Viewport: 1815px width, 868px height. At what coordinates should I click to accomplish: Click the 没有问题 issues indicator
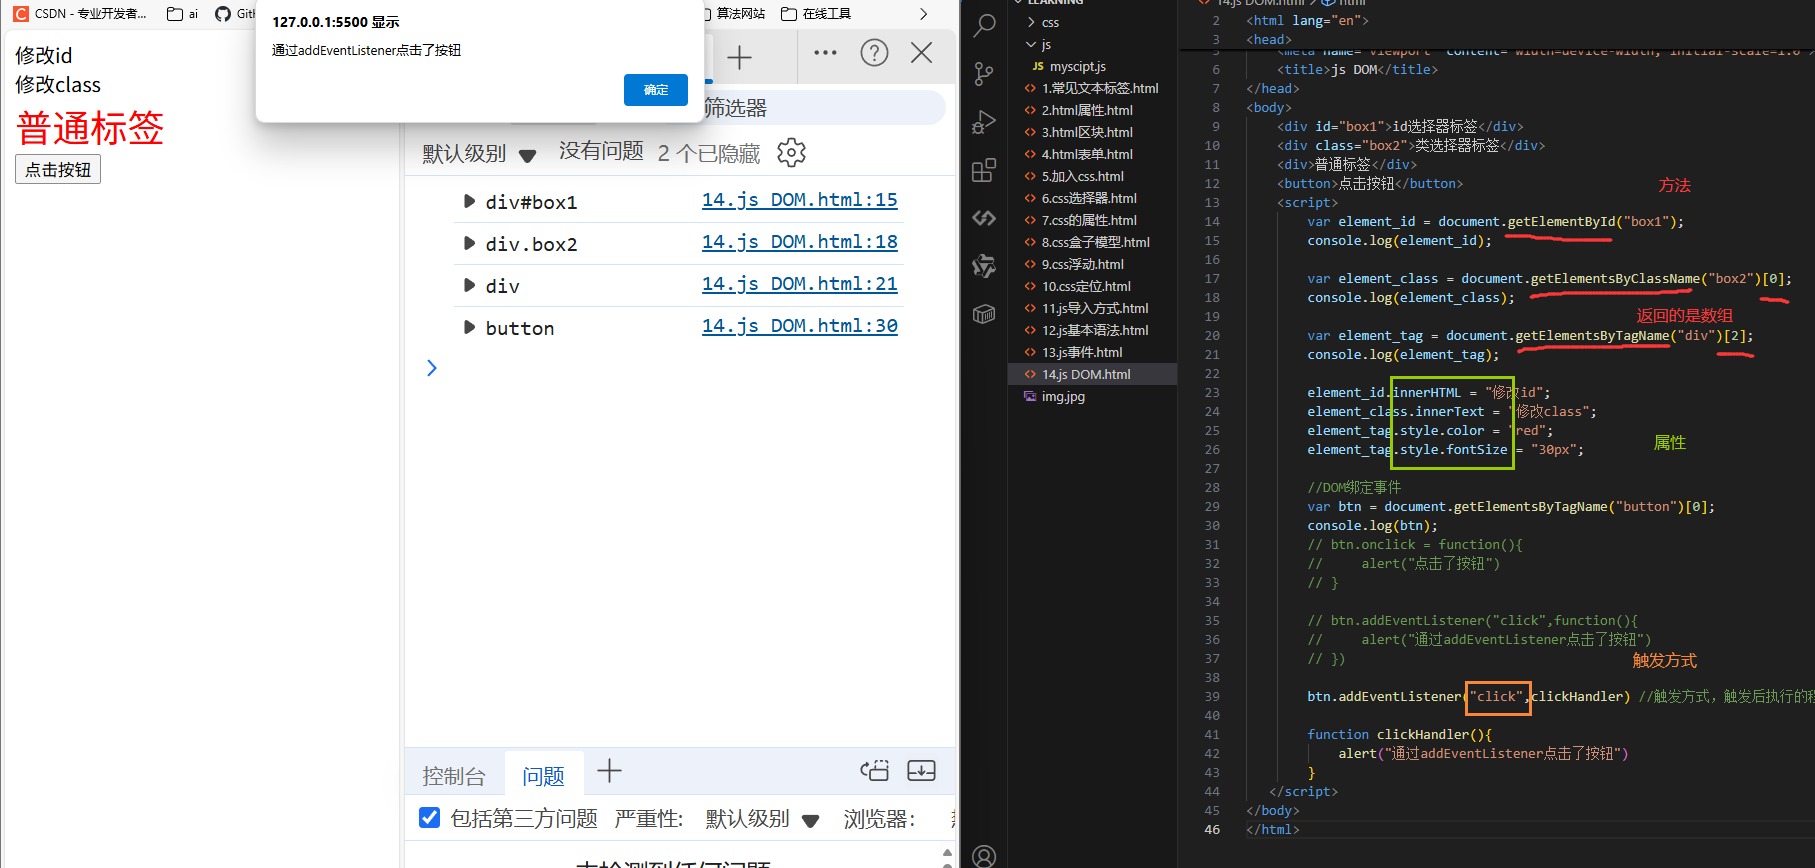601,151
